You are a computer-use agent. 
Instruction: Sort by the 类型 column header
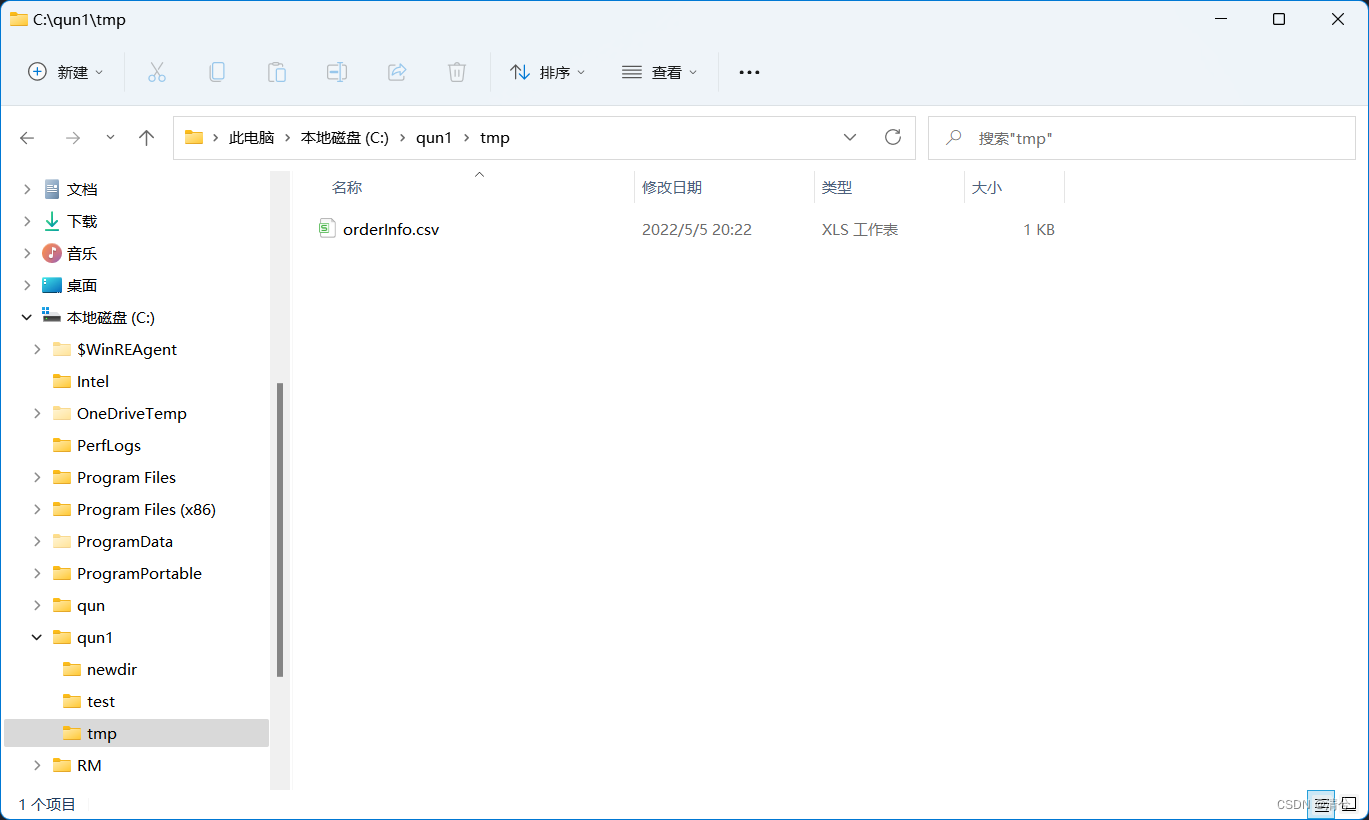pyautogui.click(x=837, y=187)
